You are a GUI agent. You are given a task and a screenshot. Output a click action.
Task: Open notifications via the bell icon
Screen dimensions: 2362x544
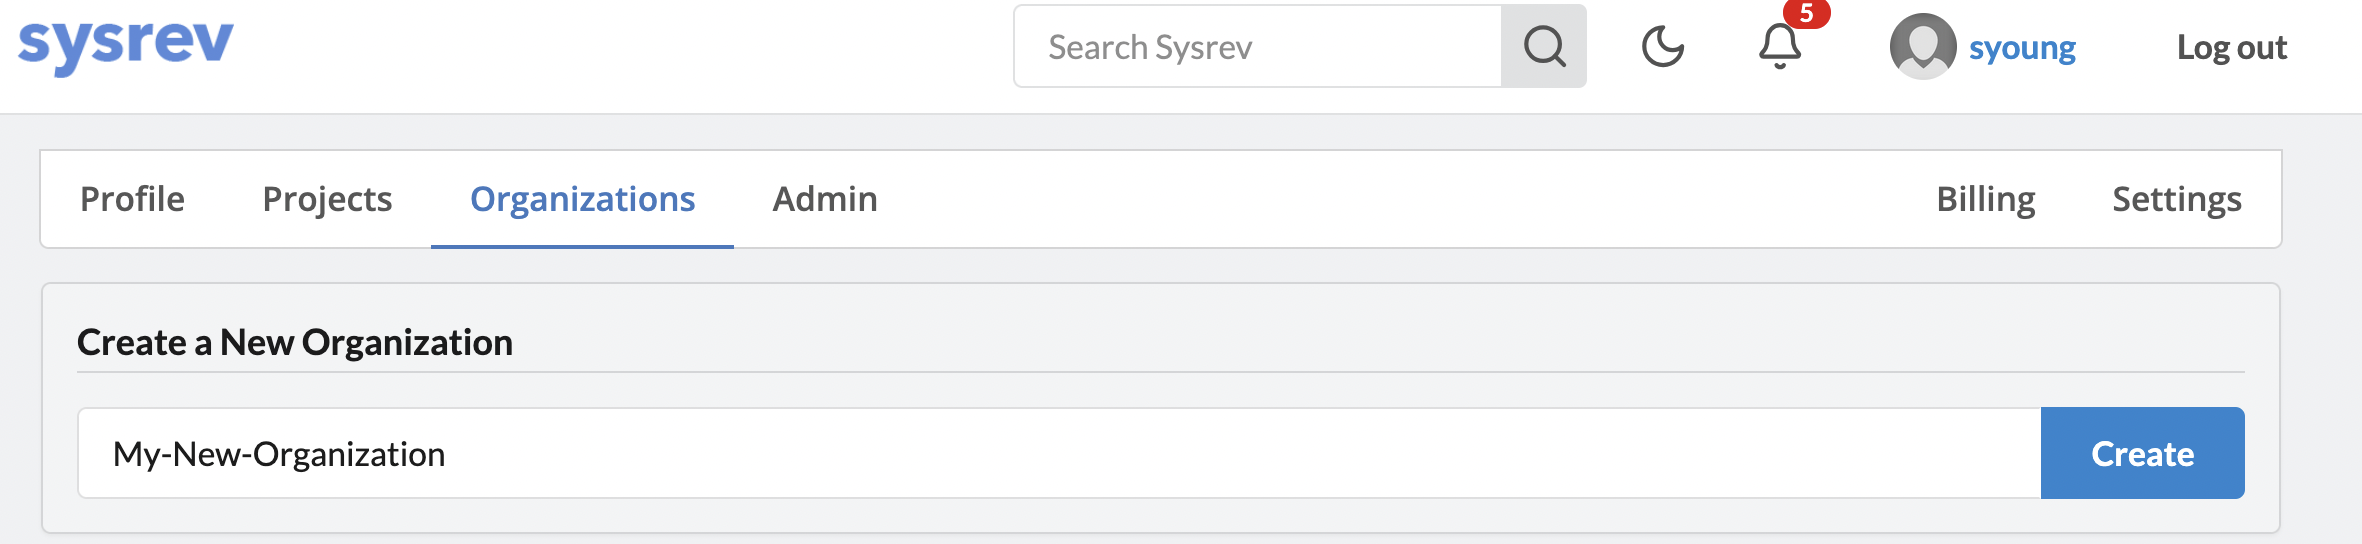1779,47
